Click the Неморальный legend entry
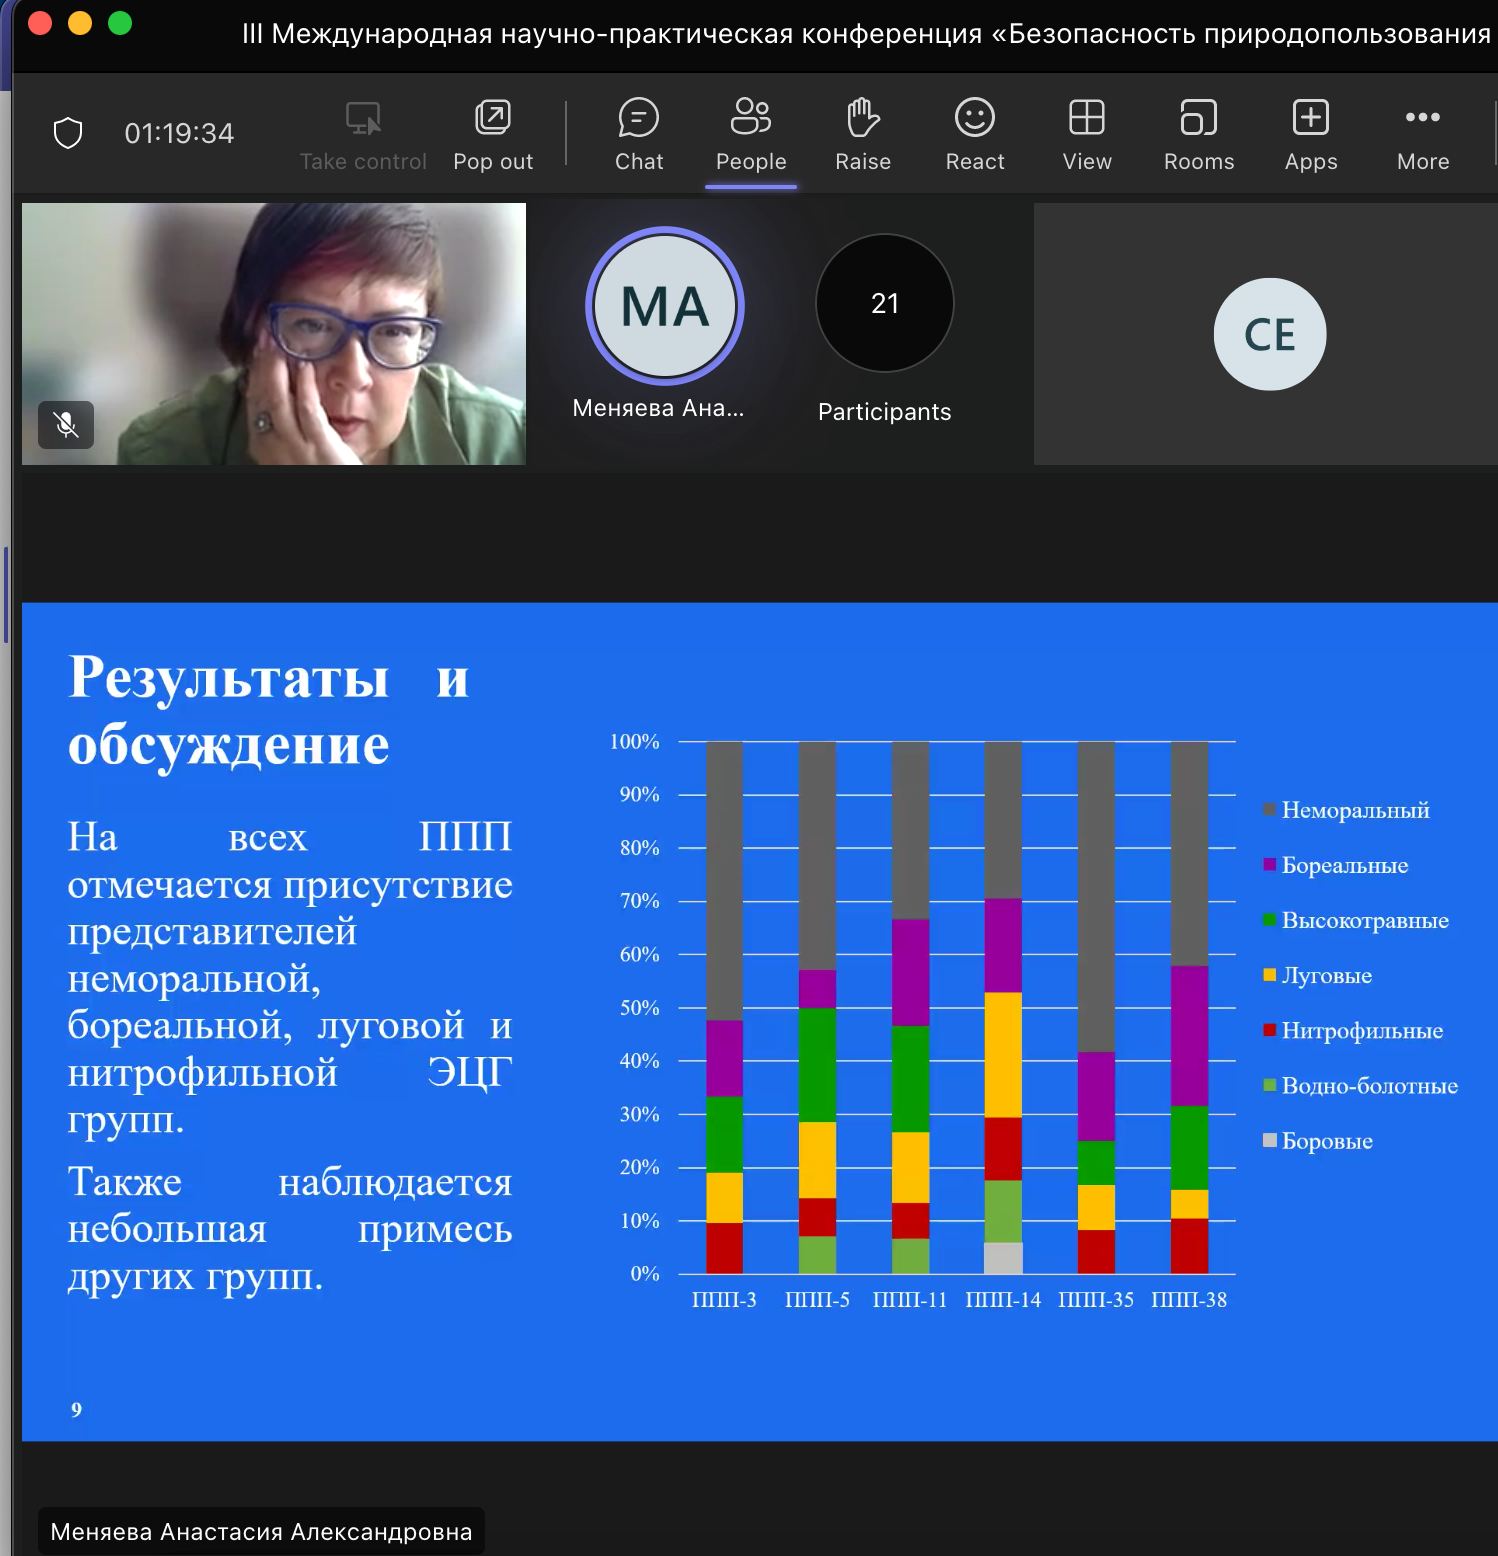This screenshot has width=1498, height=1556. (1346, 810)
